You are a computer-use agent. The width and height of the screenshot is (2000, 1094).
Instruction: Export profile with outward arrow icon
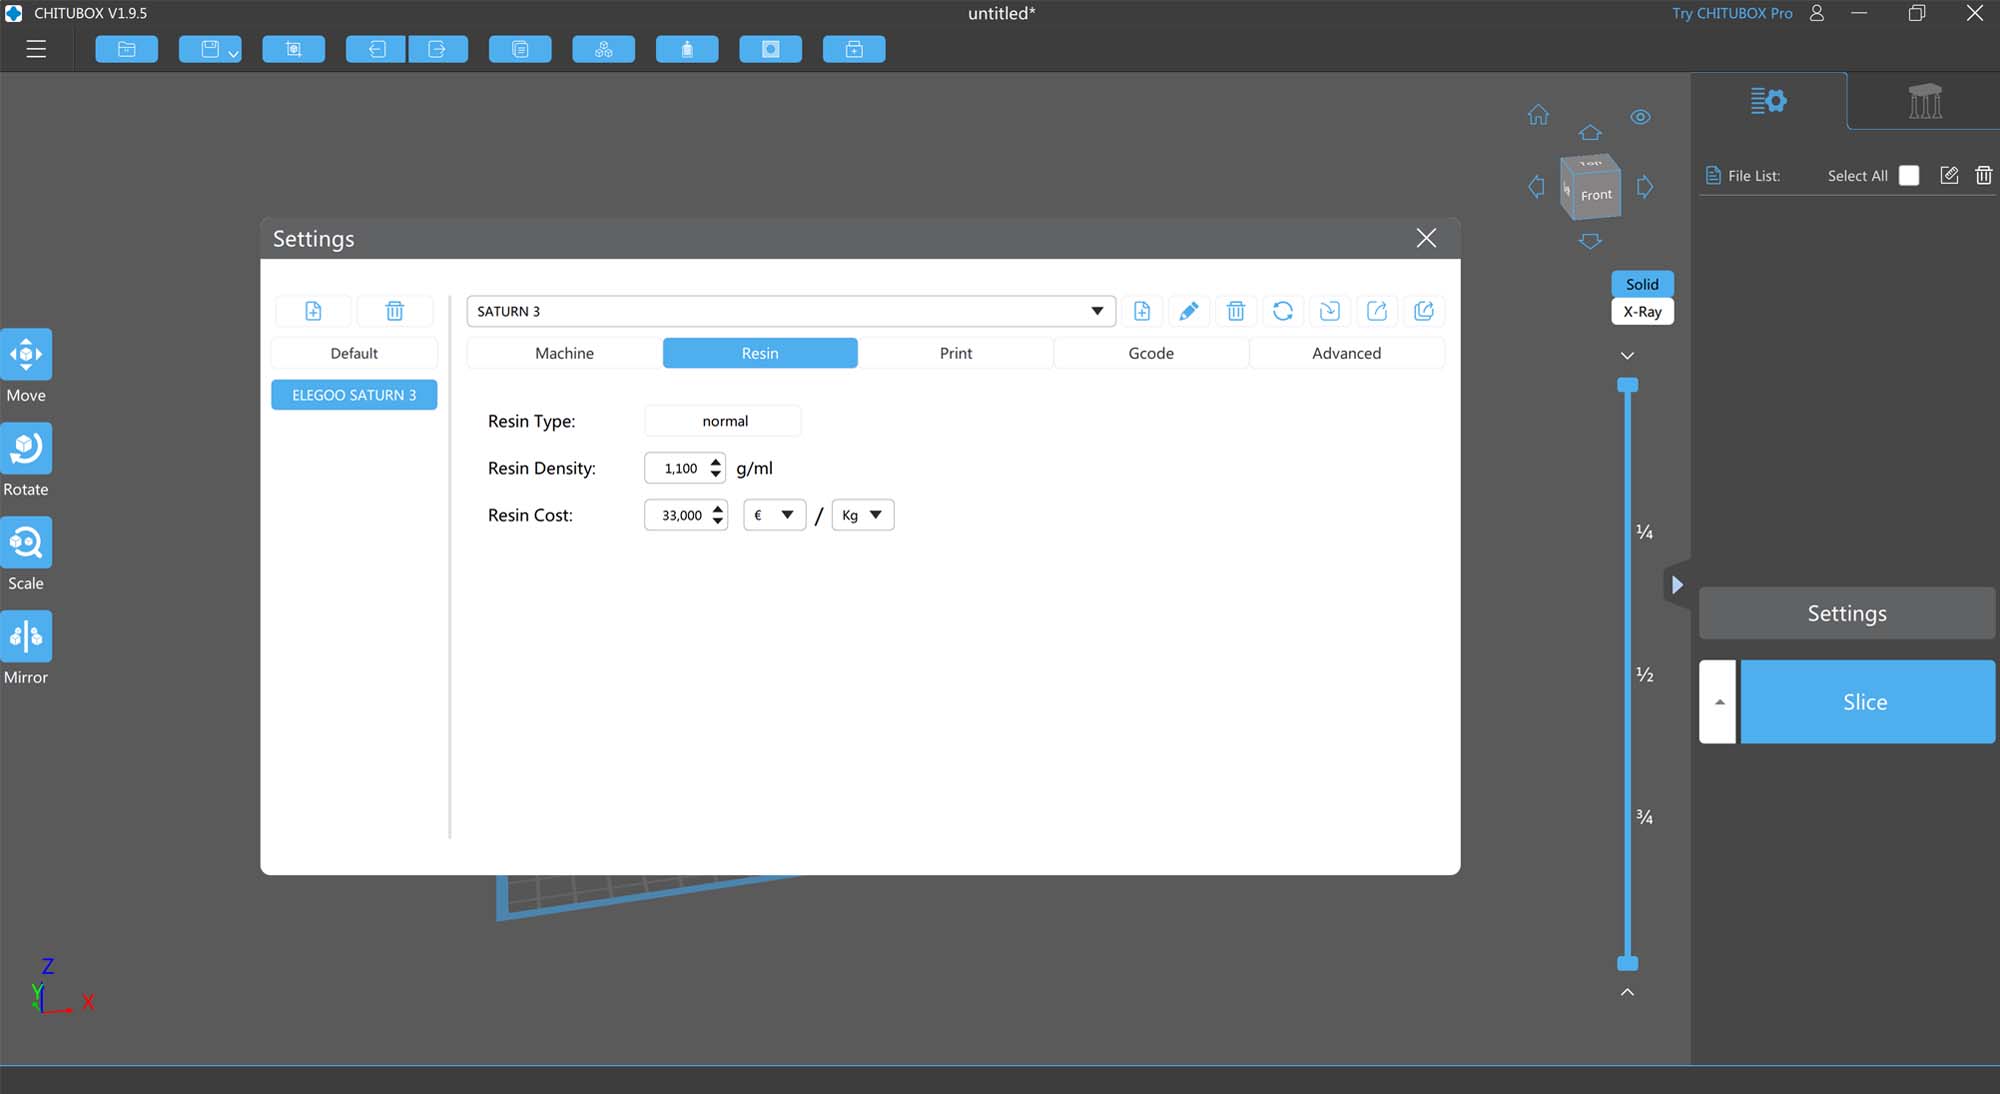[1377, 311]
